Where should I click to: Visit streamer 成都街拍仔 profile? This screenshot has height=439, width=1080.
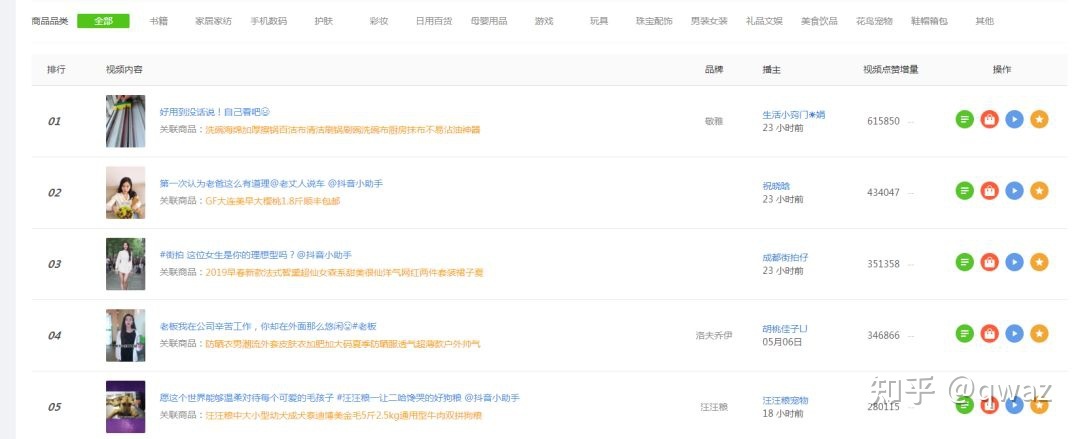785,257
